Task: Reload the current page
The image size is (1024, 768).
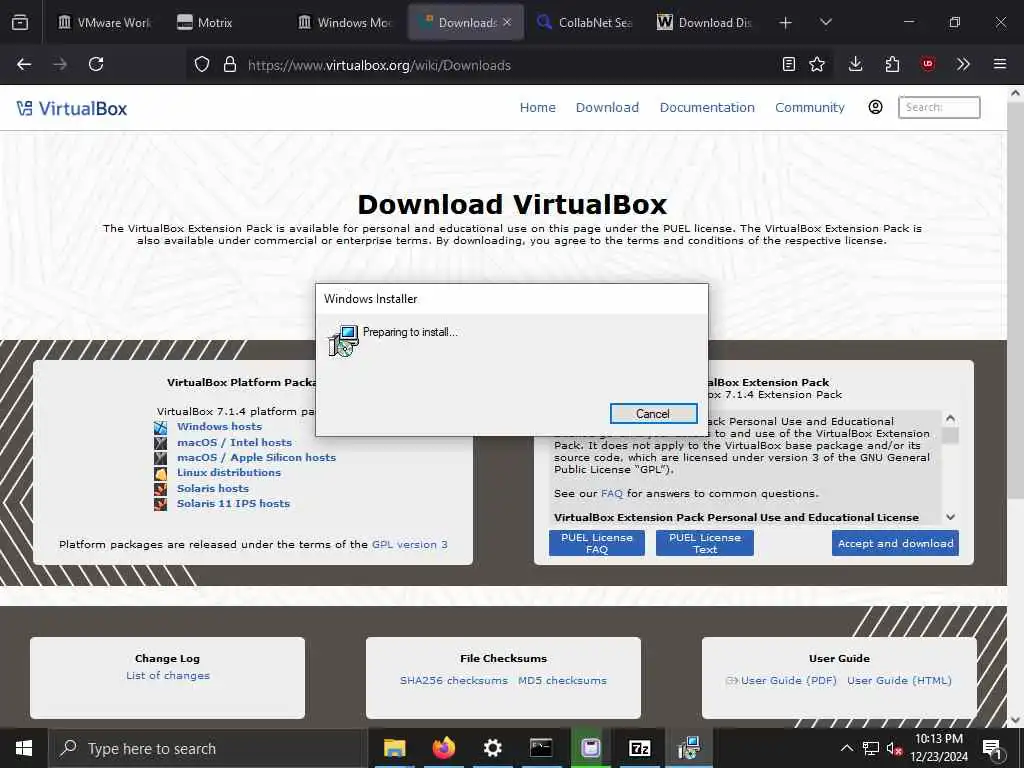Action: (x=96, y=64)
